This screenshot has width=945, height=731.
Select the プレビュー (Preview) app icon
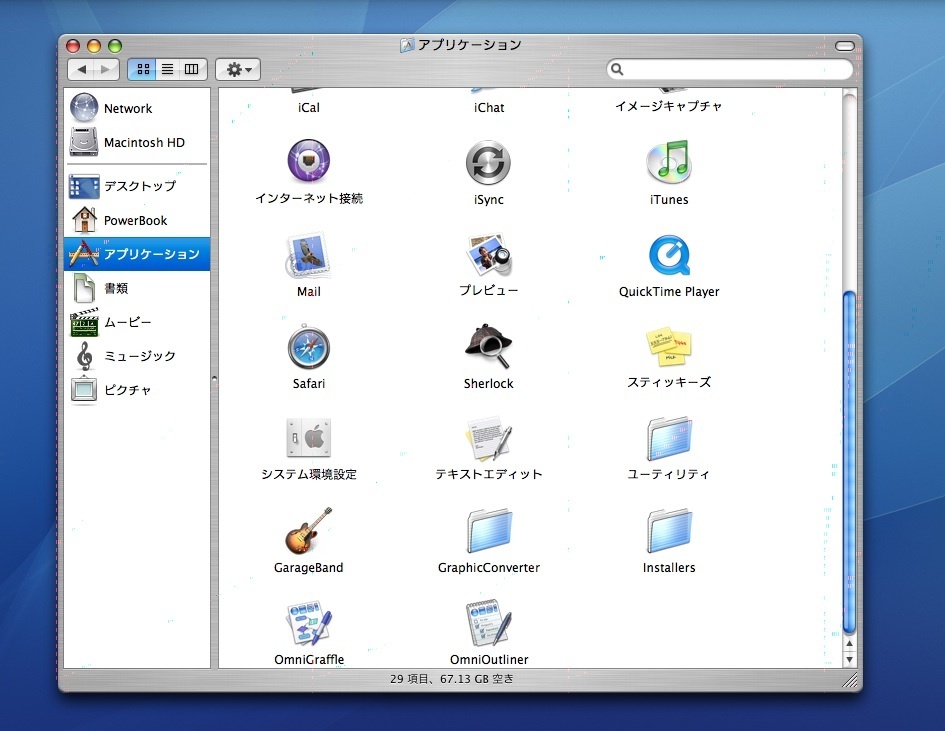point(488,255)
